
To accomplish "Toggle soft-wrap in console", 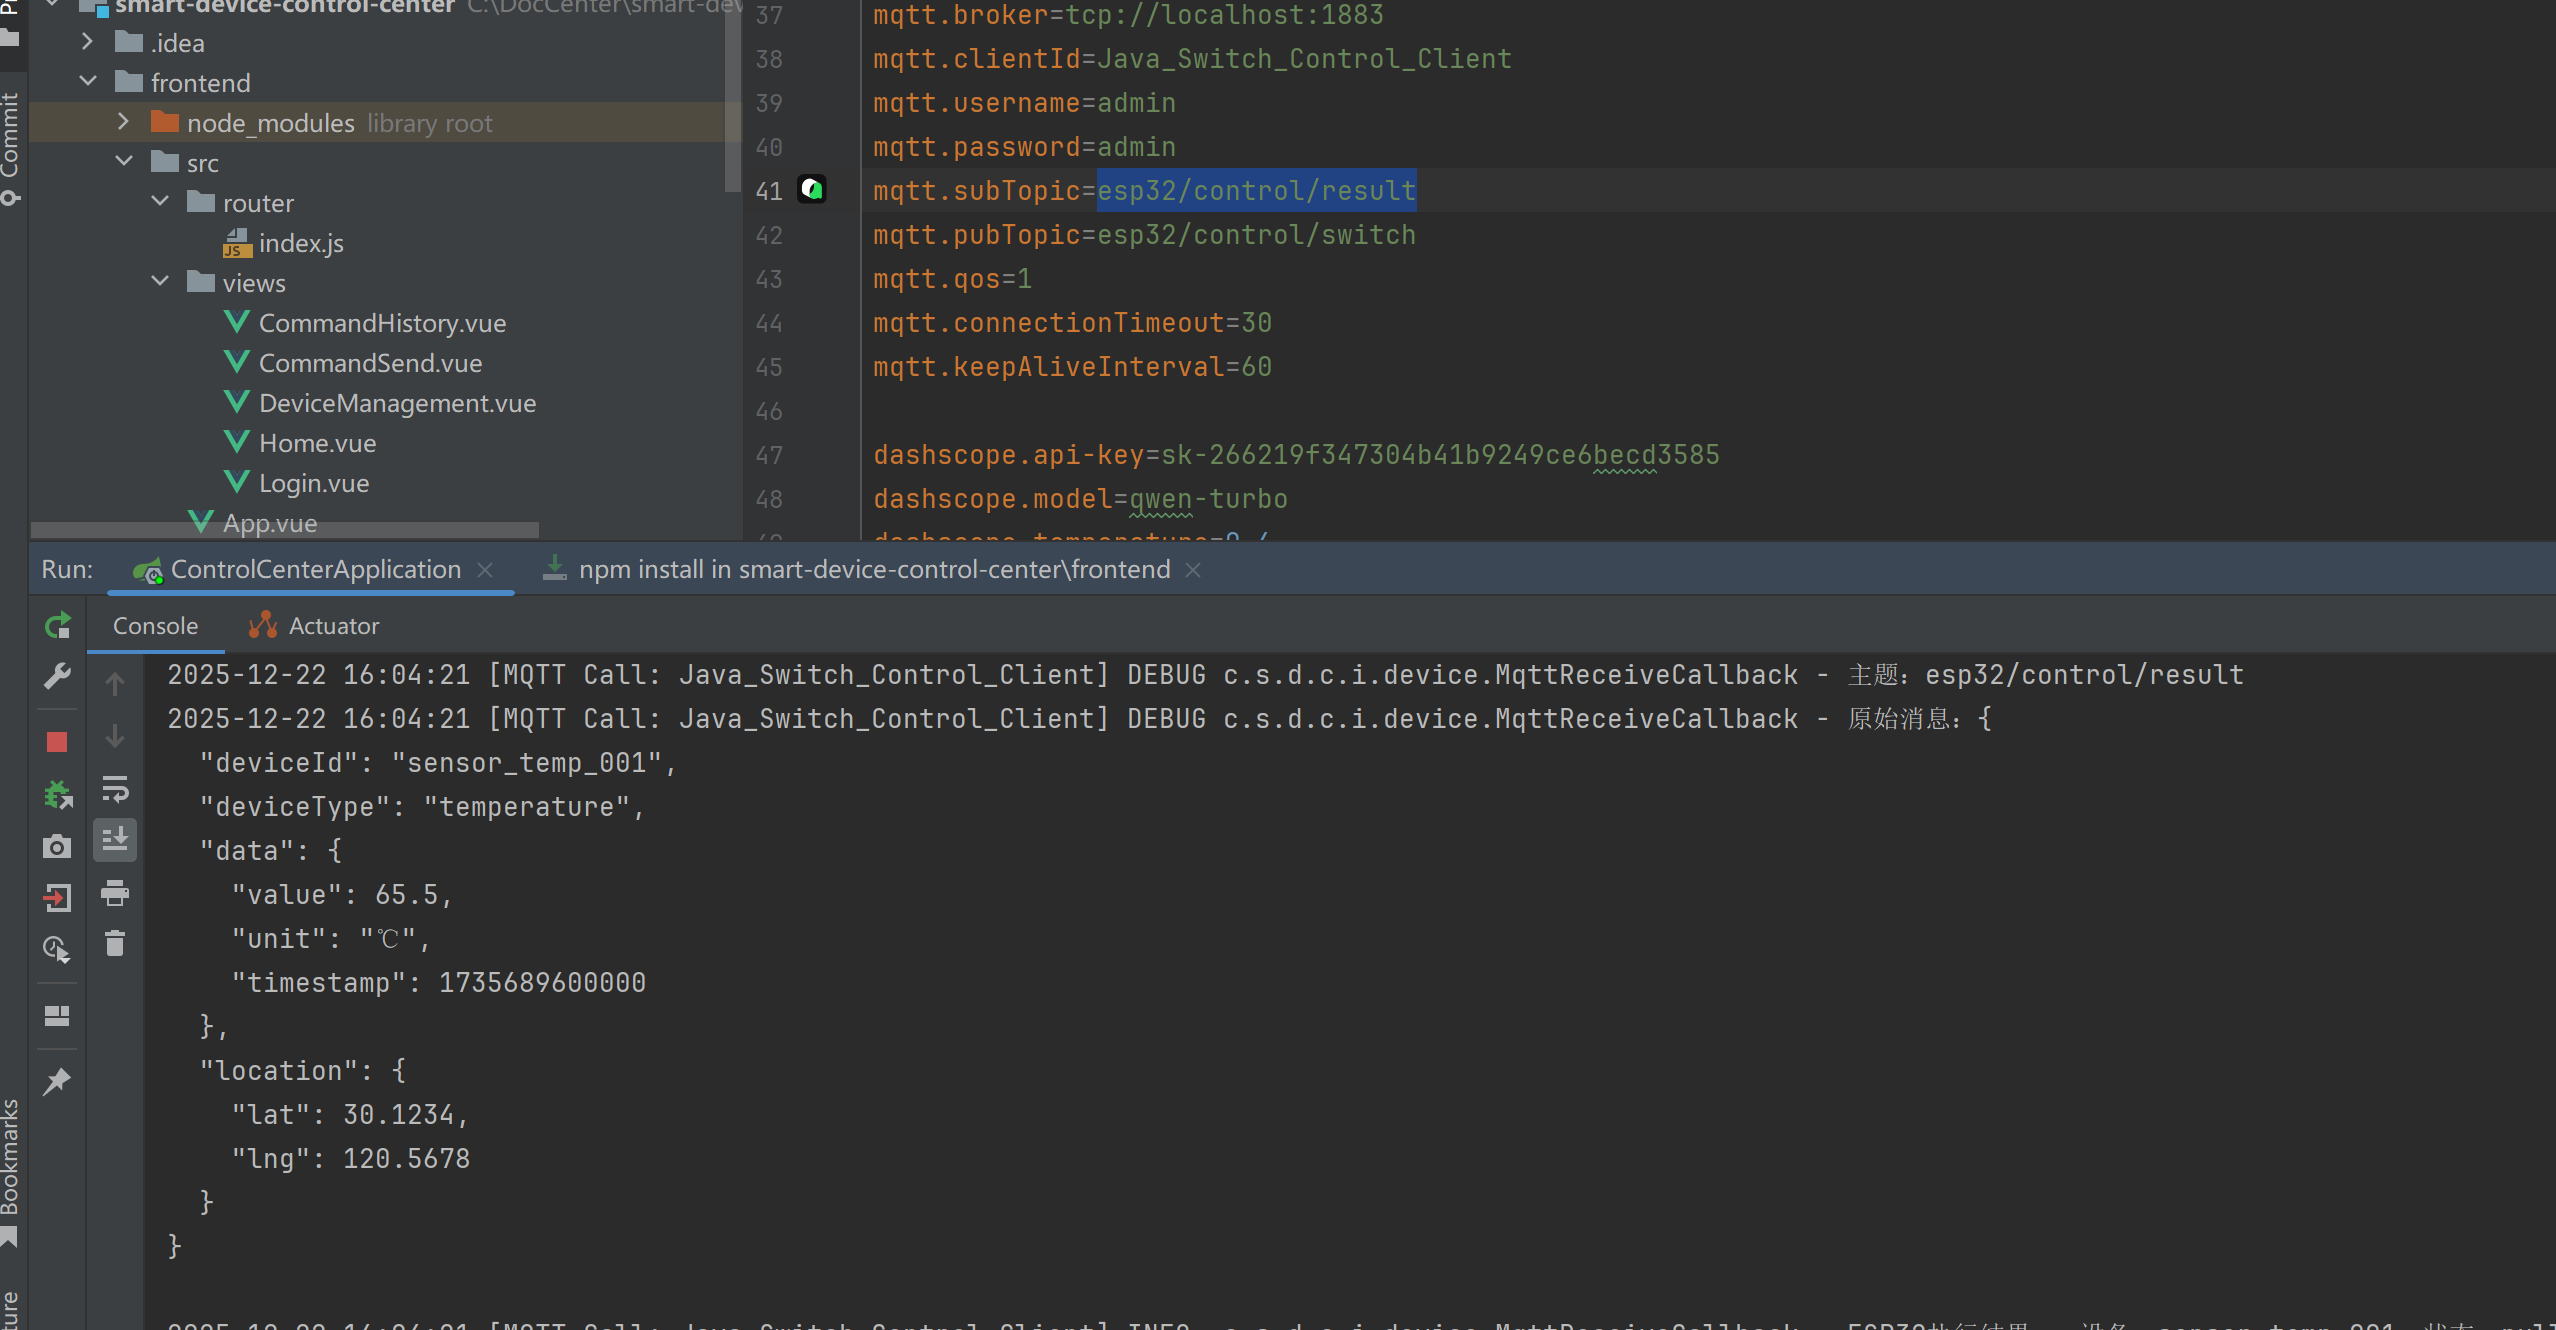I will click(x=115, y=790).
